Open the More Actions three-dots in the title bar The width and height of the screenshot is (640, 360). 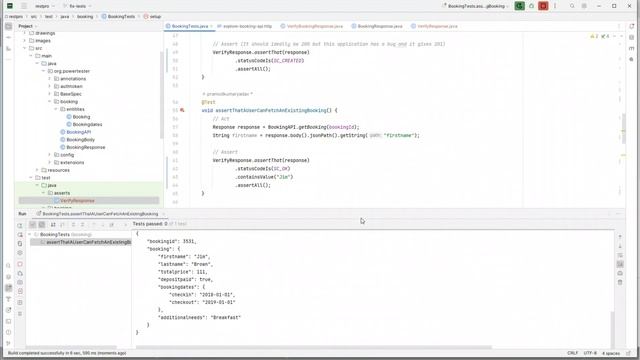555,6
